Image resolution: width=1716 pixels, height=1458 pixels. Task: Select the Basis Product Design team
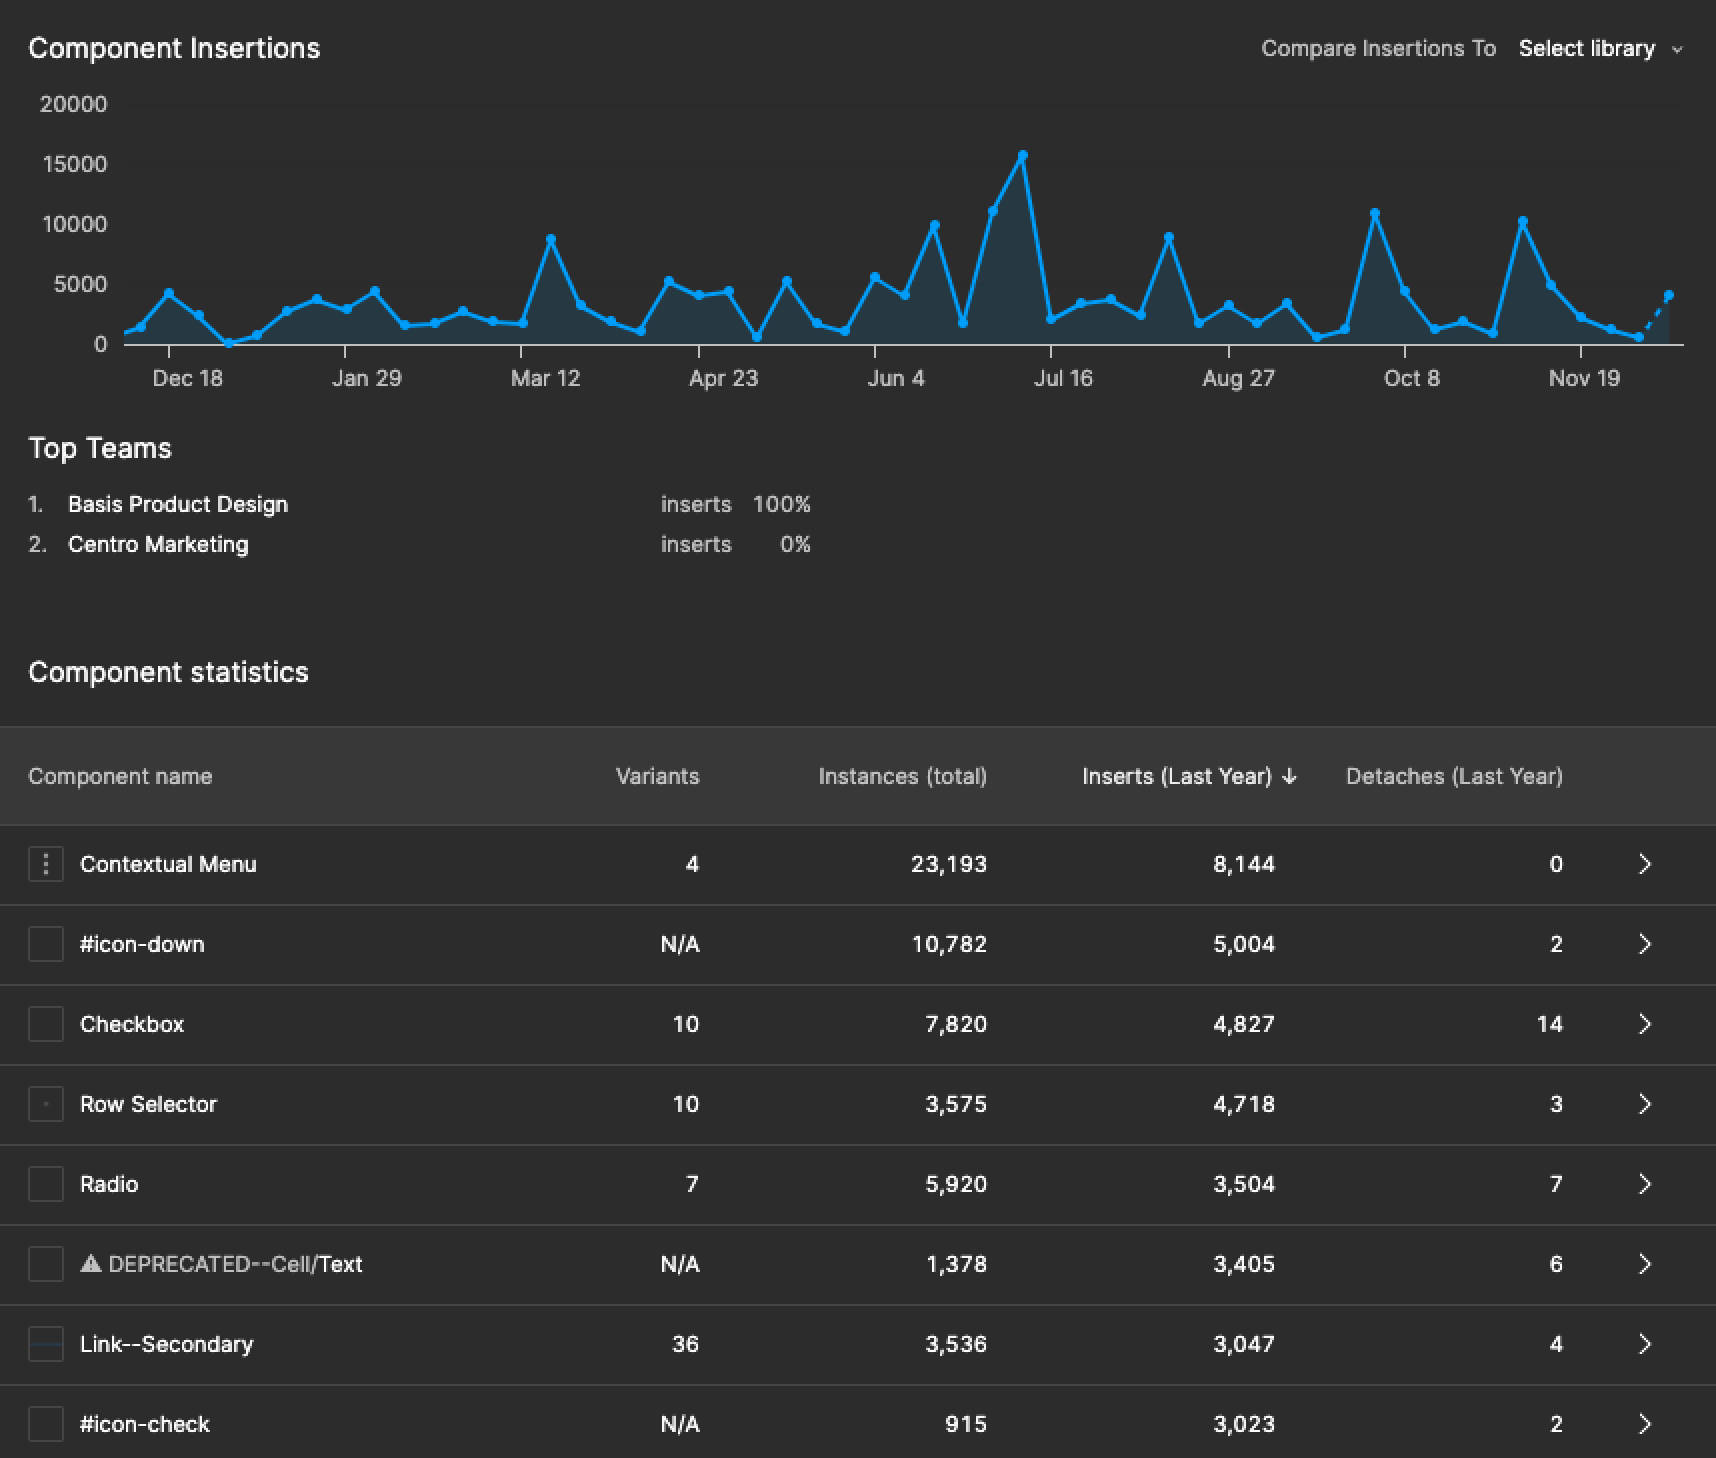[178, 504]
